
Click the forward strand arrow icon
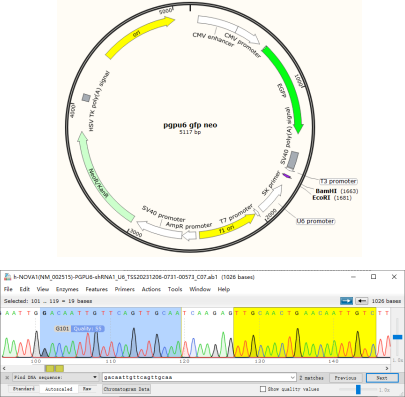point(346,301)
